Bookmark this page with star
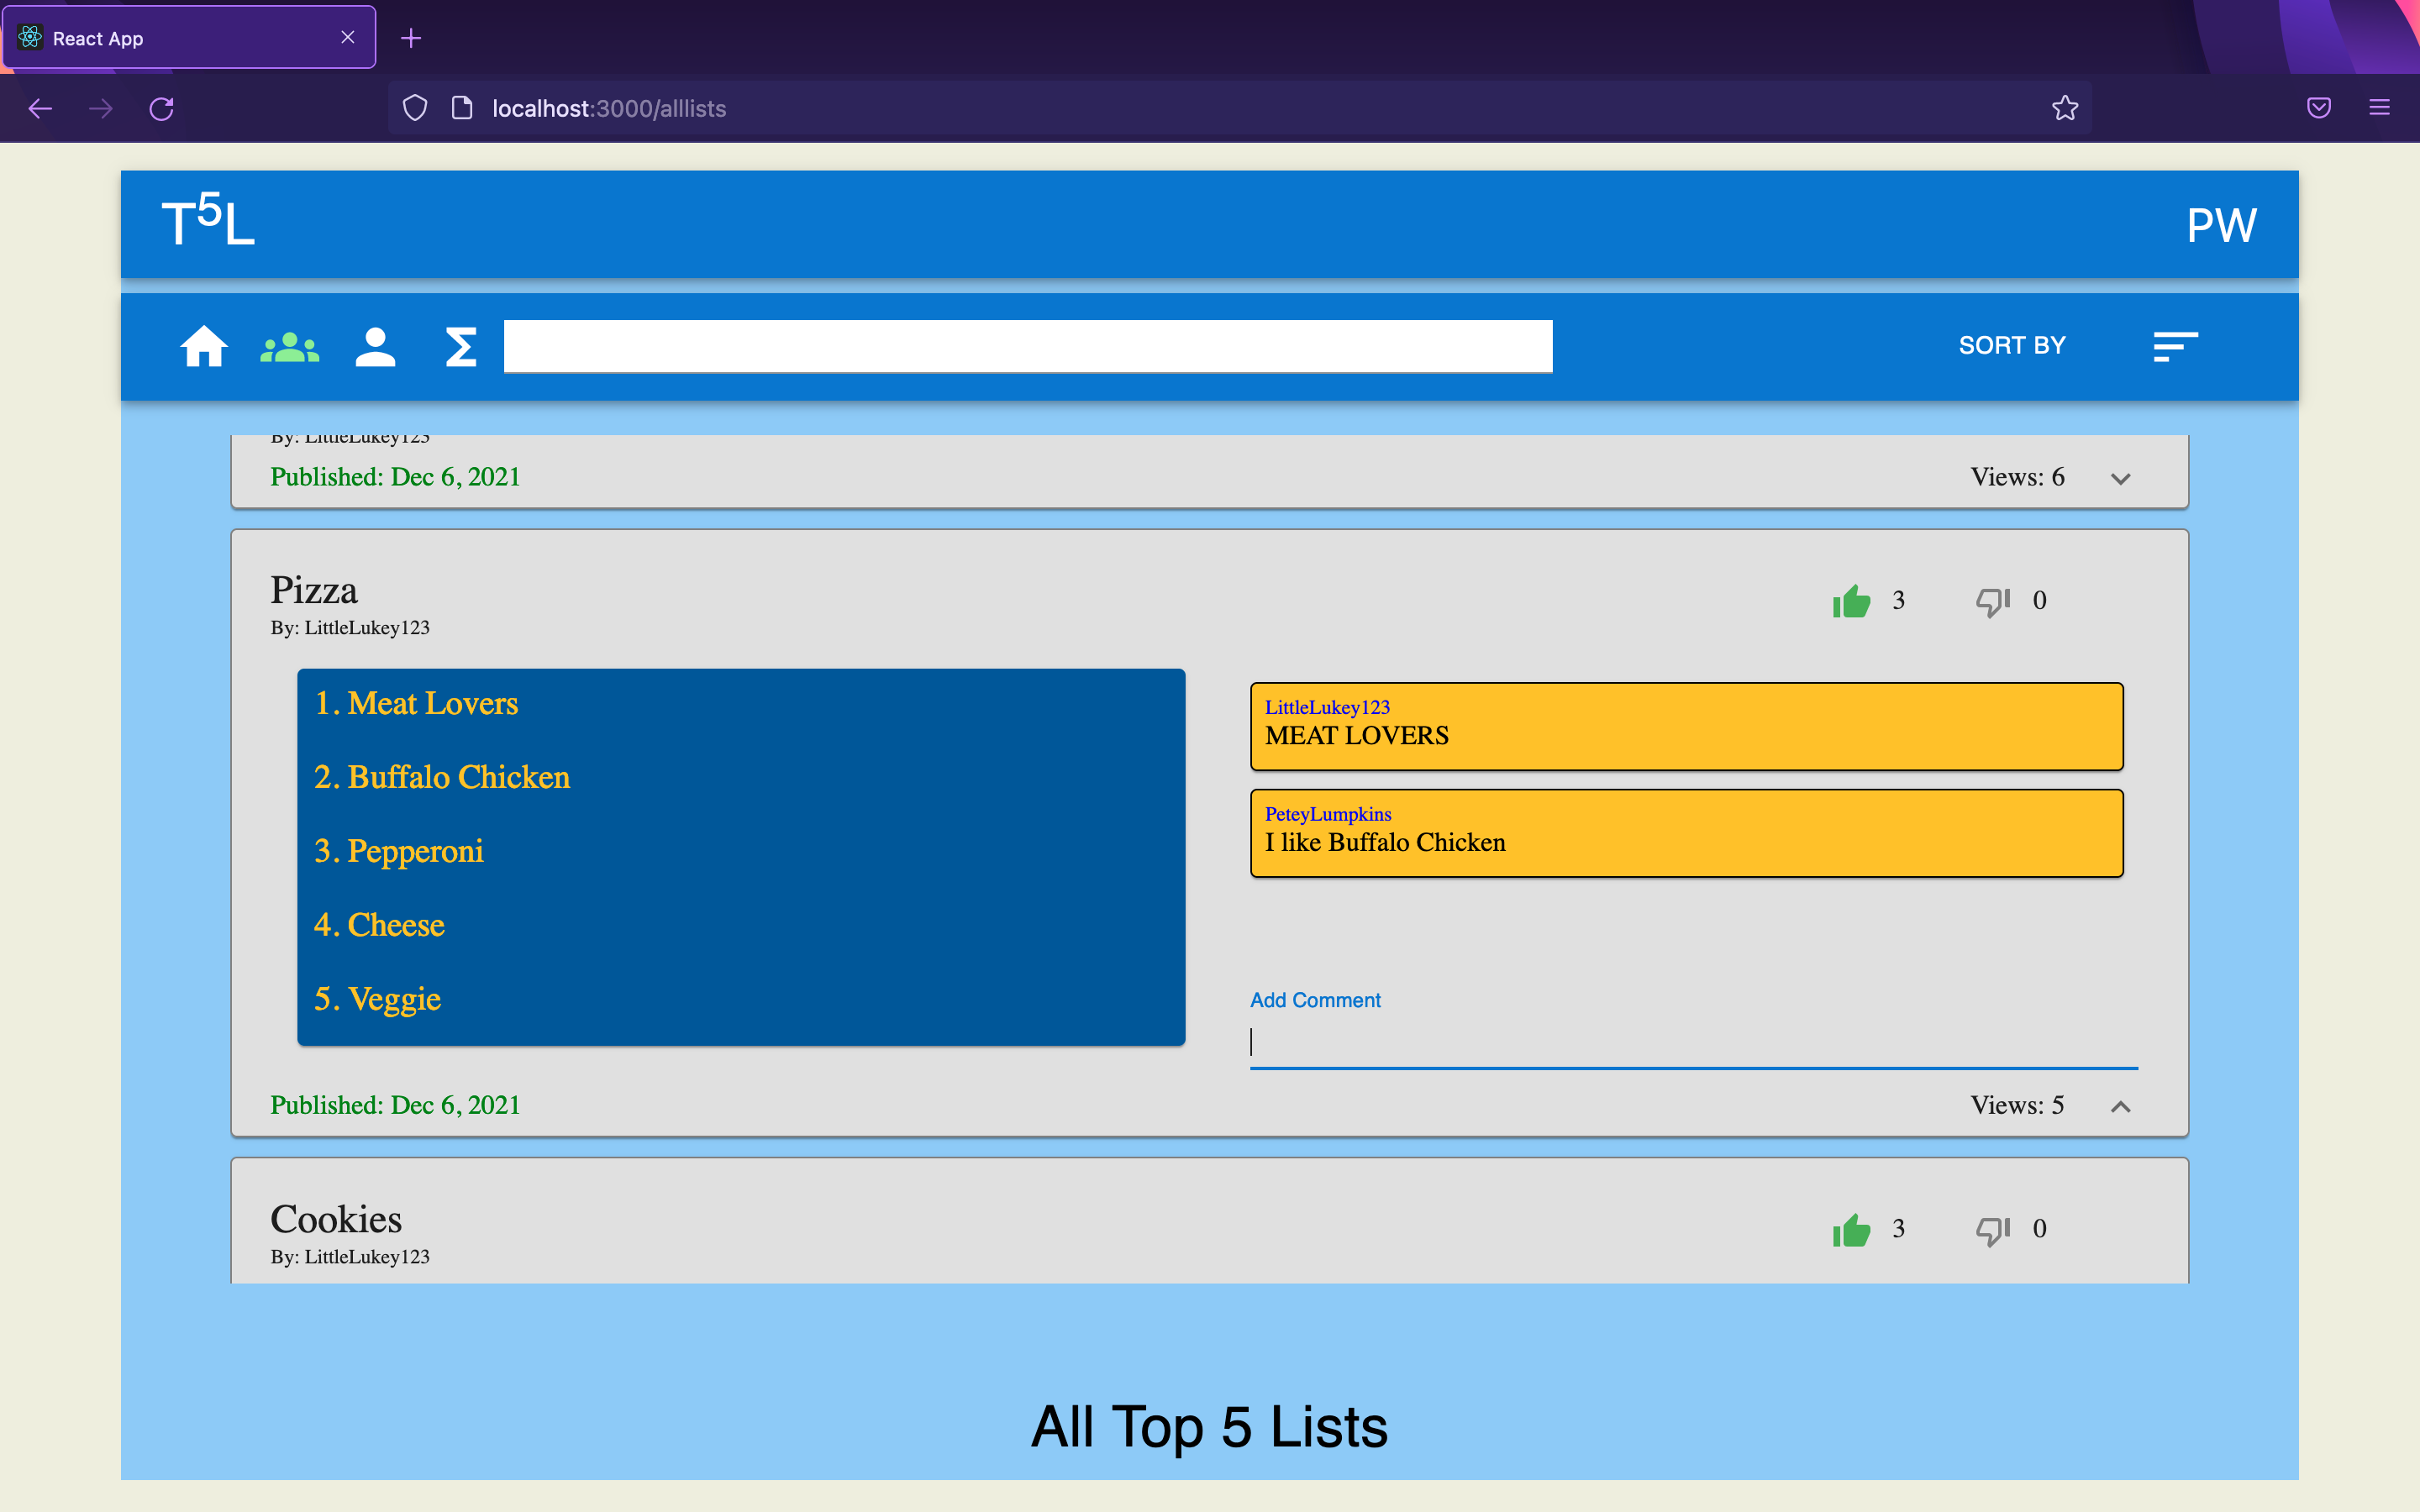Viewport: 2420px width, 1512px height. point(2065,108)
